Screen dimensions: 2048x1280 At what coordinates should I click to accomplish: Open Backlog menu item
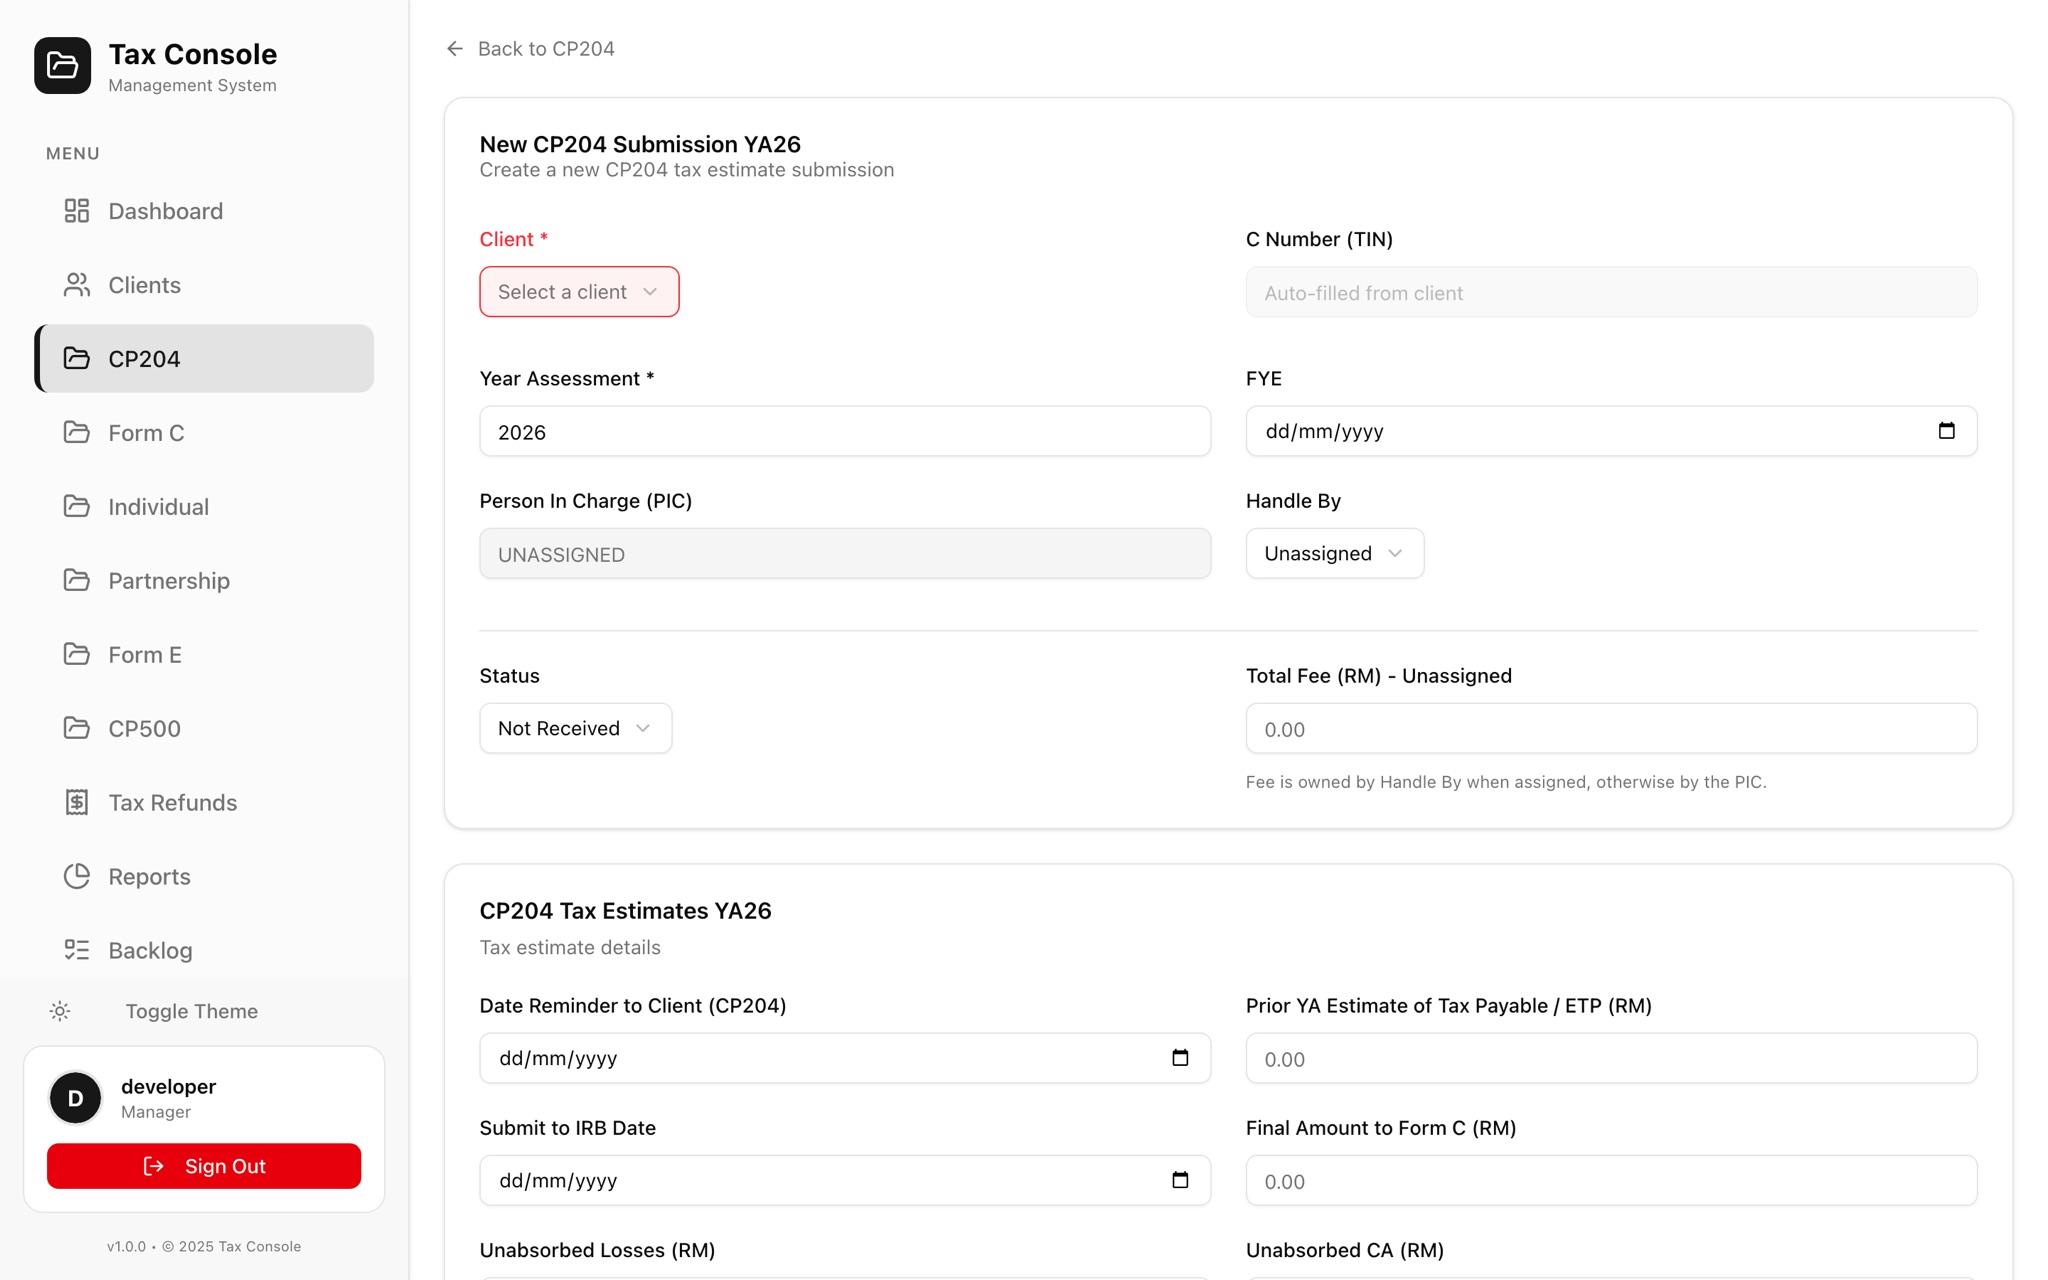click(x=204, y=950)
